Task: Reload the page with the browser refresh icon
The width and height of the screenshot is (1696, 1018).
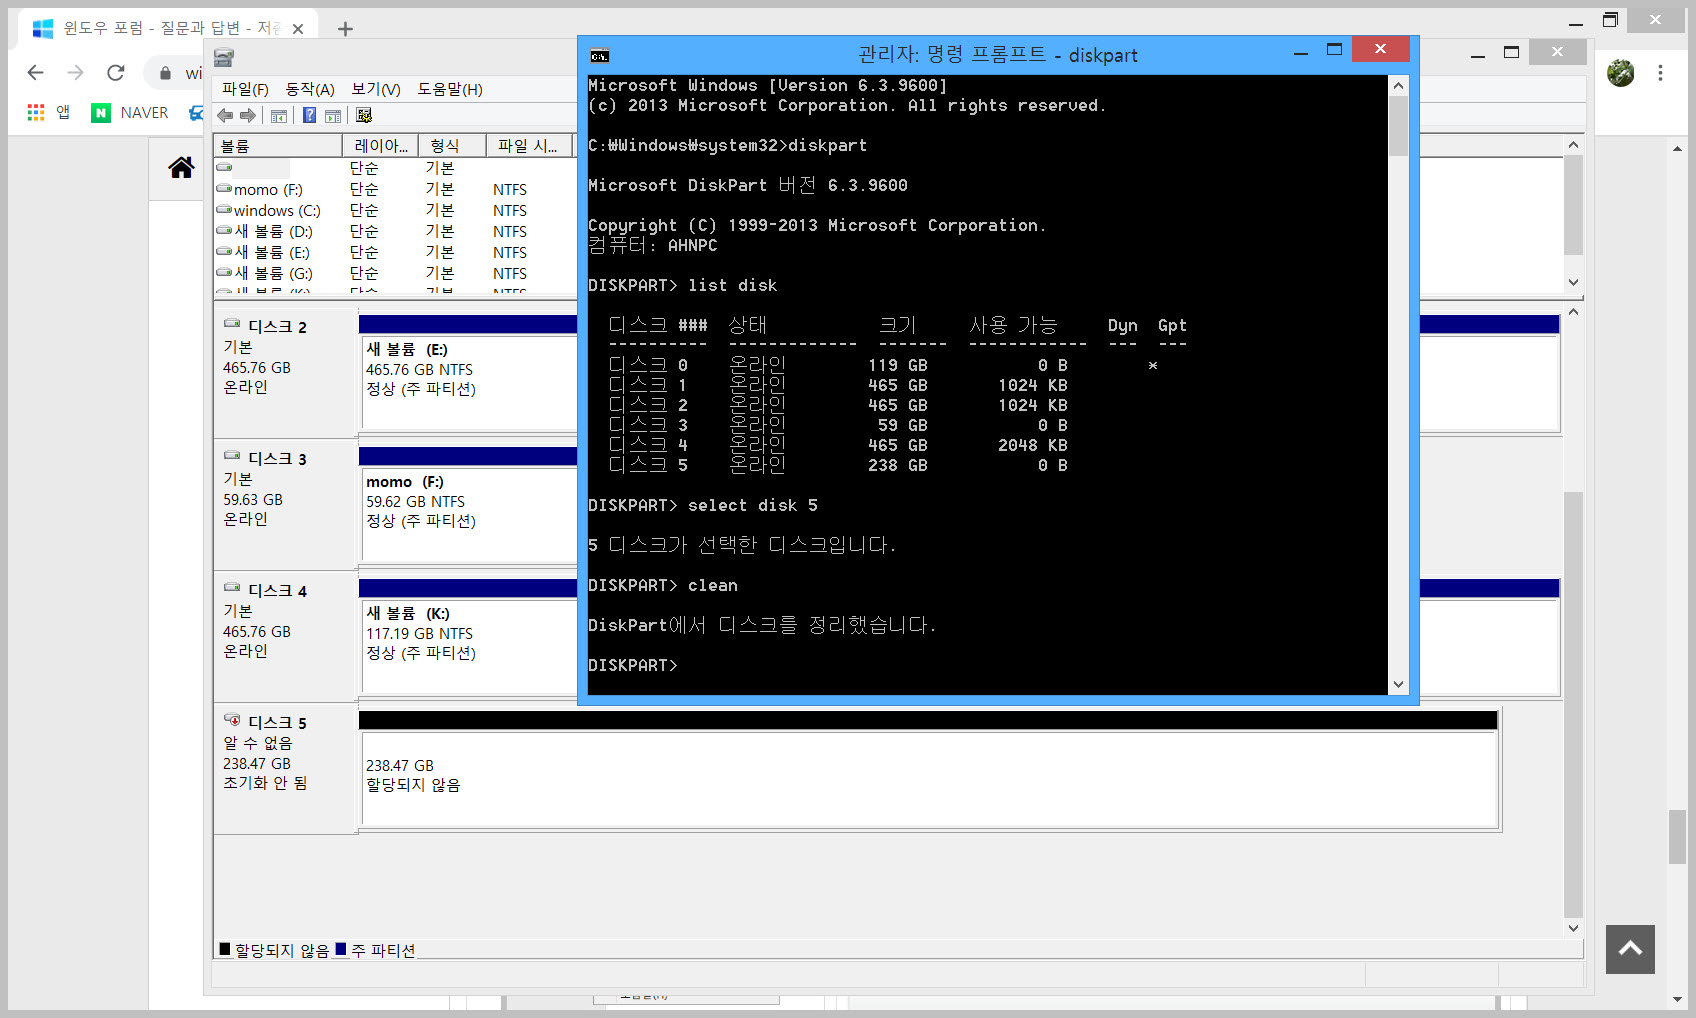Action: tap(116, 73)
